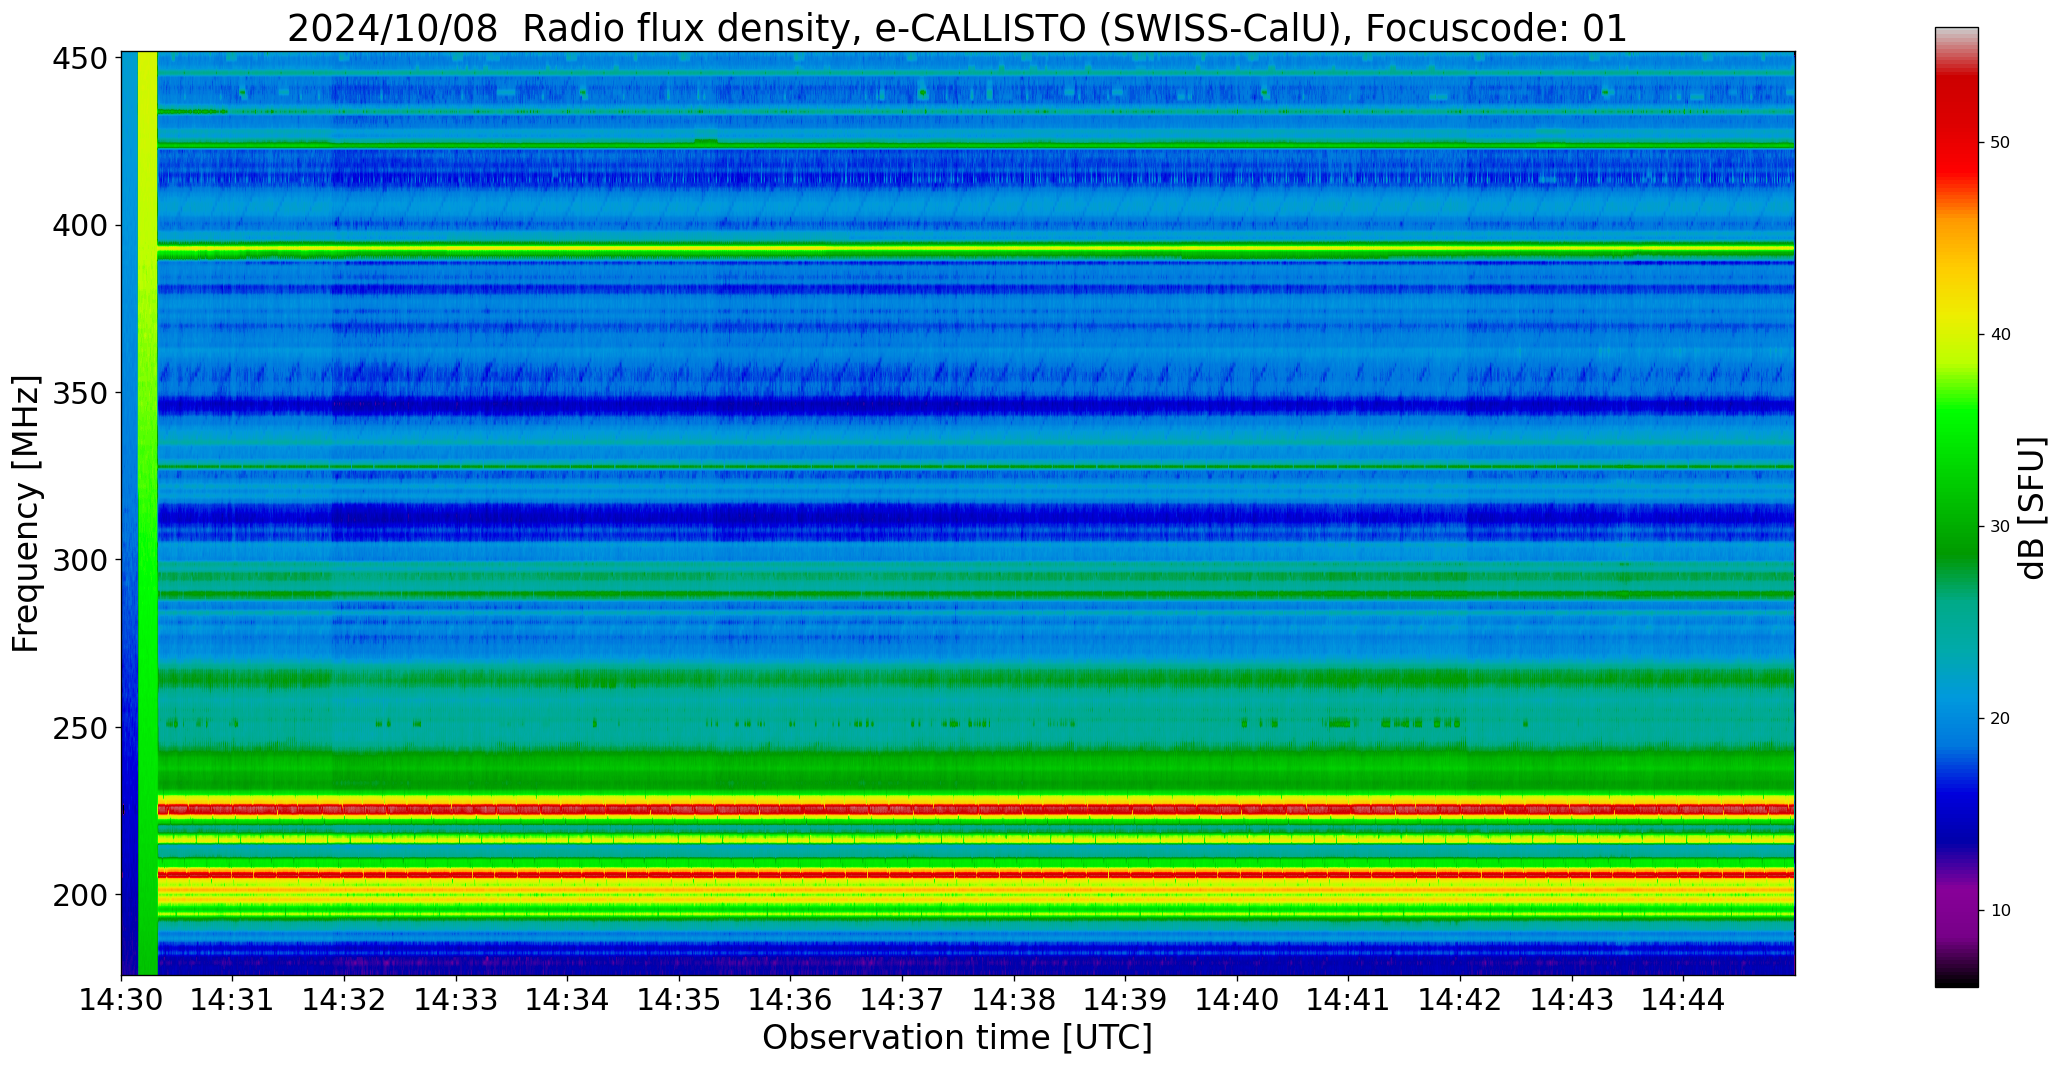The height and width of the screenshot is (1067, 2062).
Task: Click the 14:34 time tick label
Action: click(x=568, y=999)
